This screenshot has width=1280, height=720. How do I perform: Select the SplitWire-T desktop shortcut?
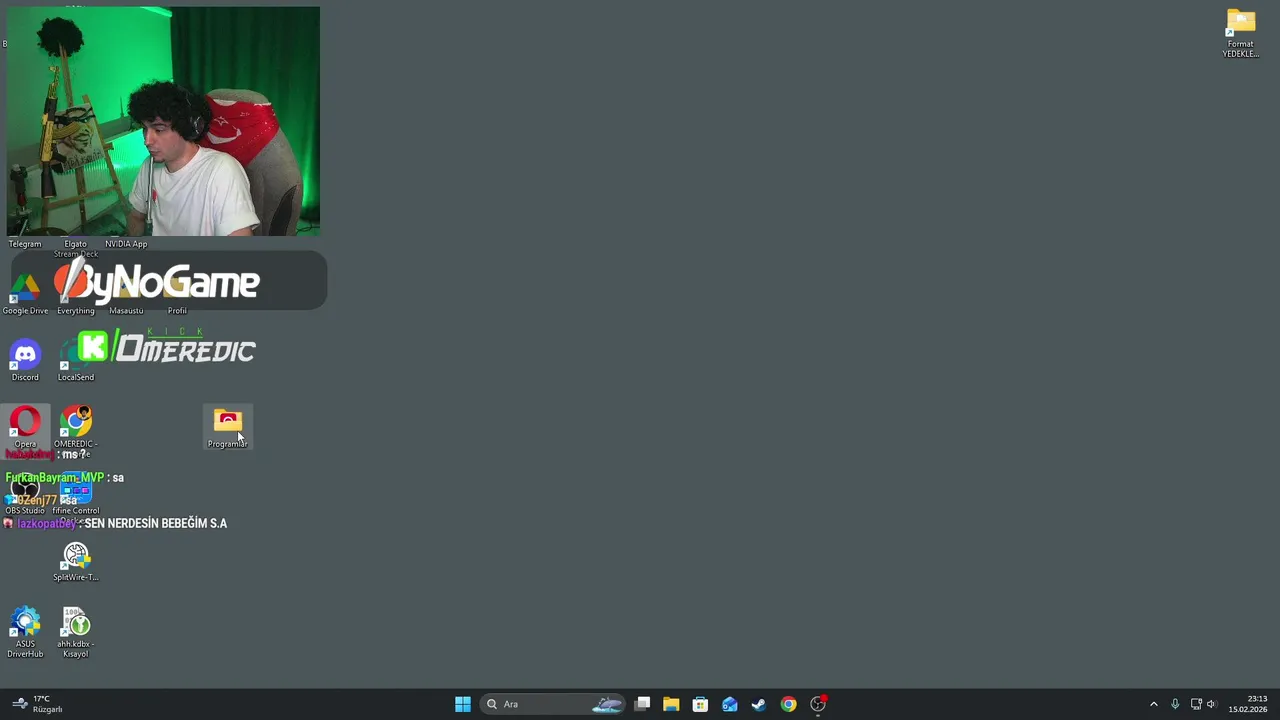pos(76,562)
